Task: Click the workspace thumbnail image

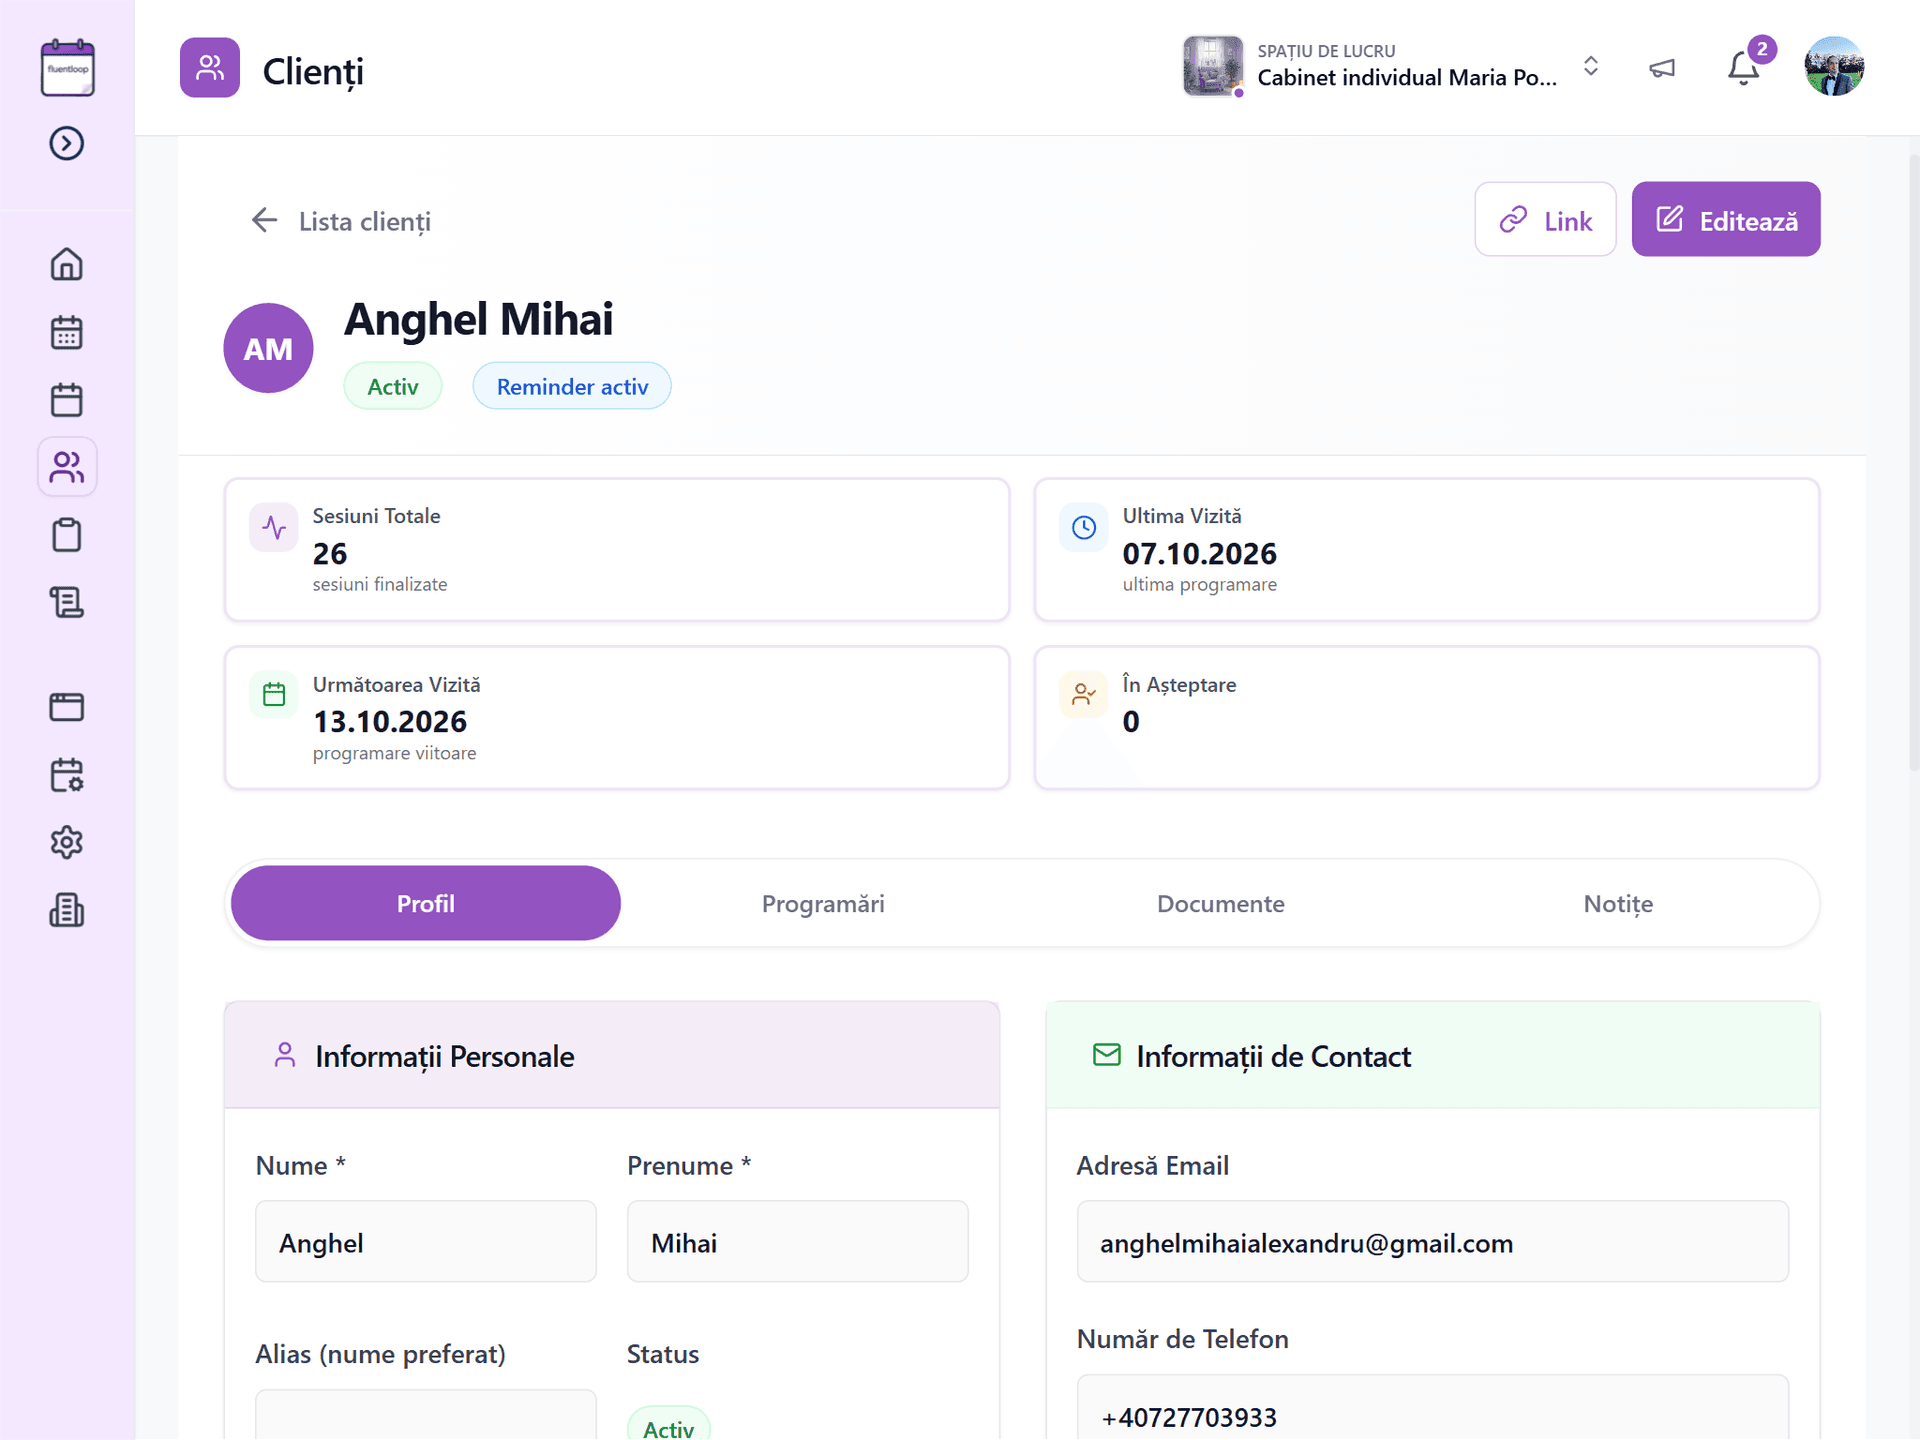Action: point(1213,66)
